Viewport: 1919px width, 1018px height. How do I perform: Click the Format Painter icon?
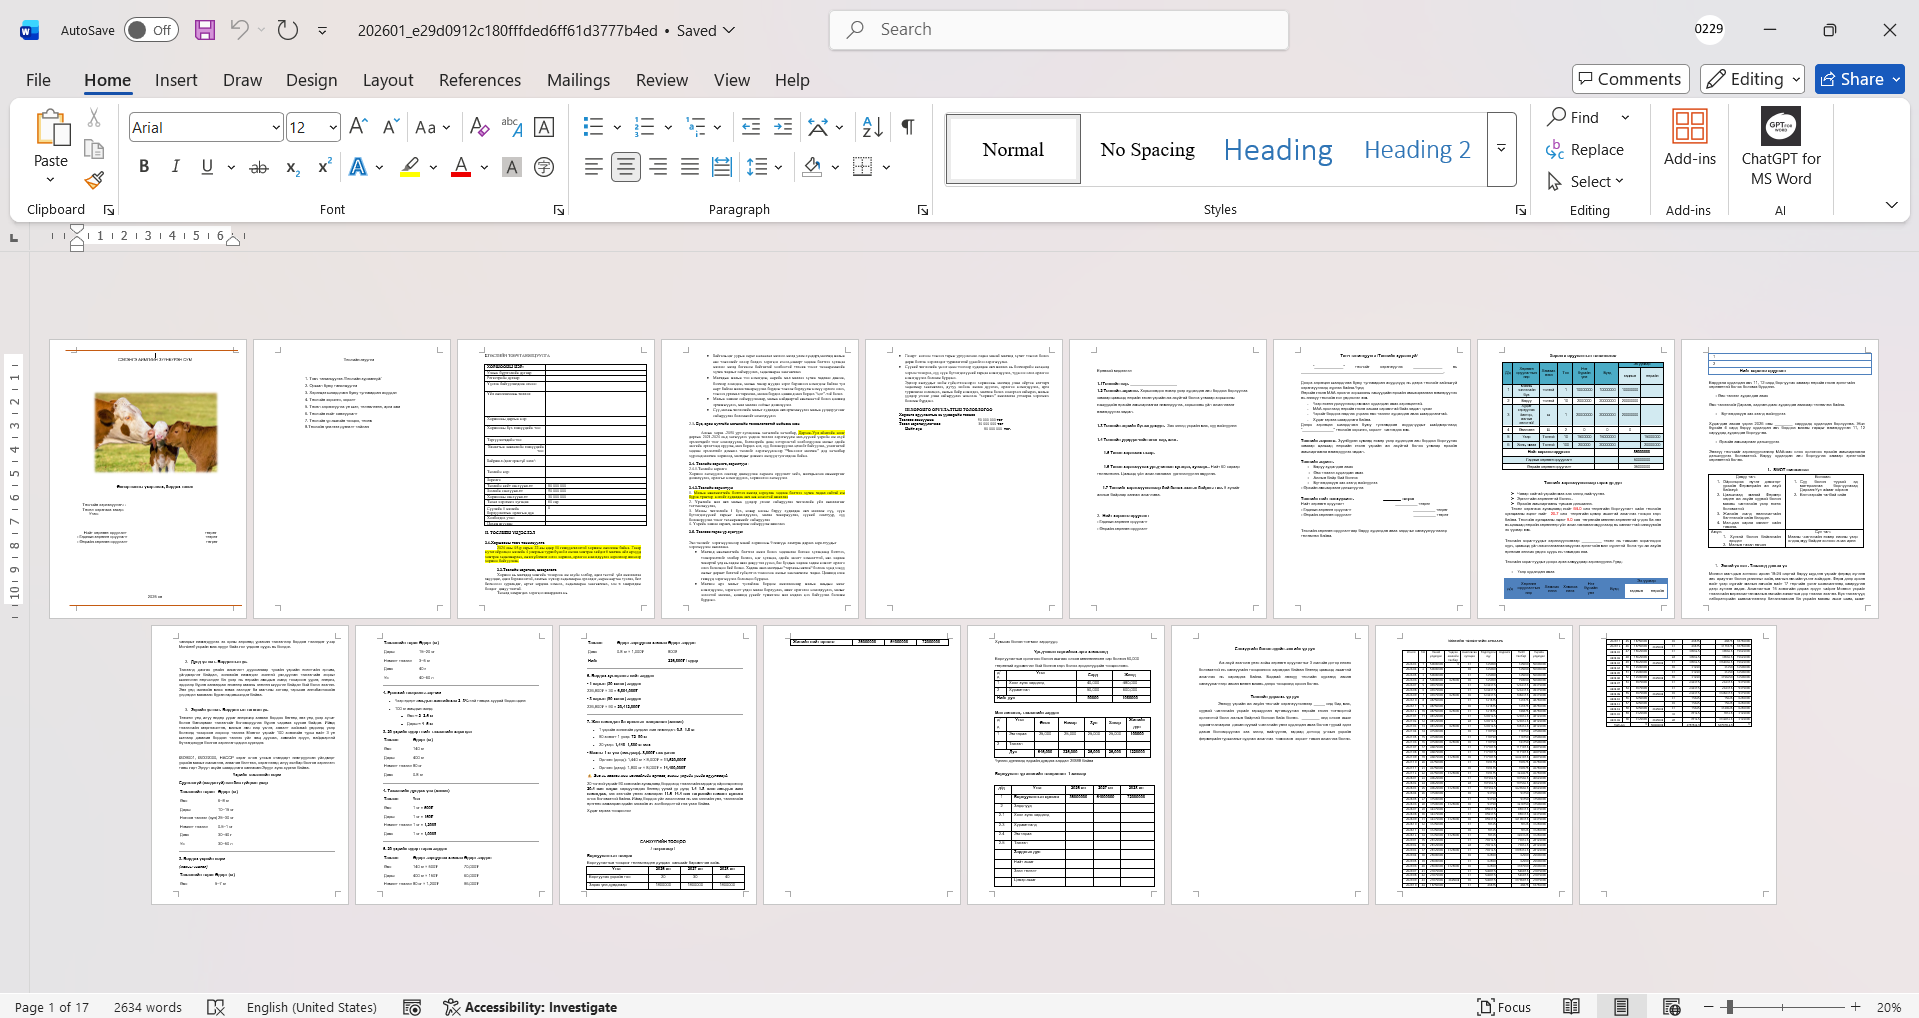coord(94,181)
